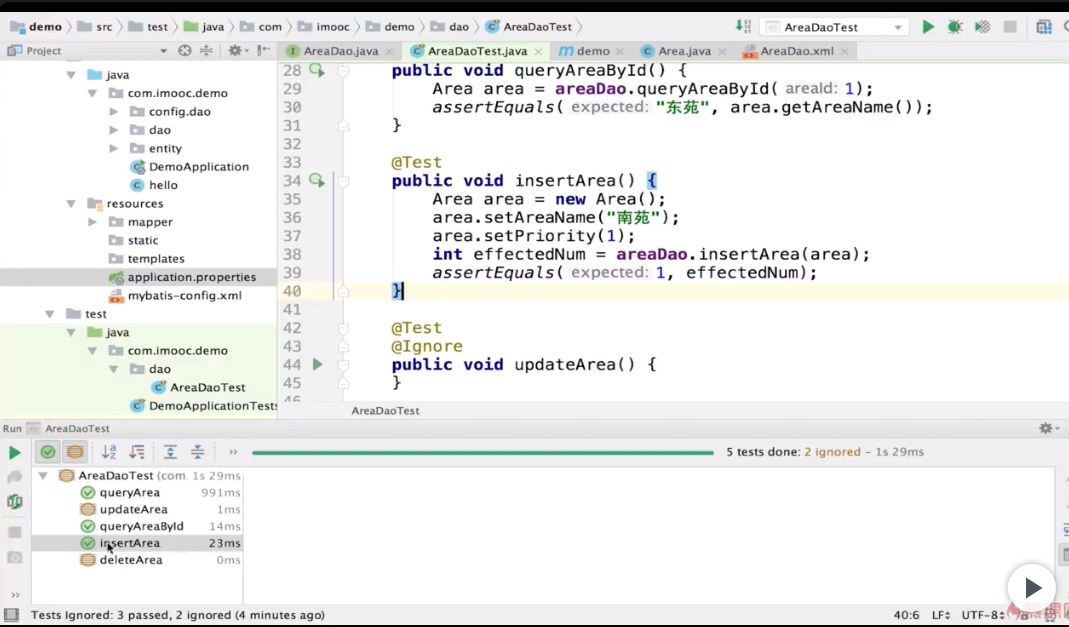Viewport: 1069px width, 627px height.
Task: Start debugging with the bug icon
Action: click(955, 27)
